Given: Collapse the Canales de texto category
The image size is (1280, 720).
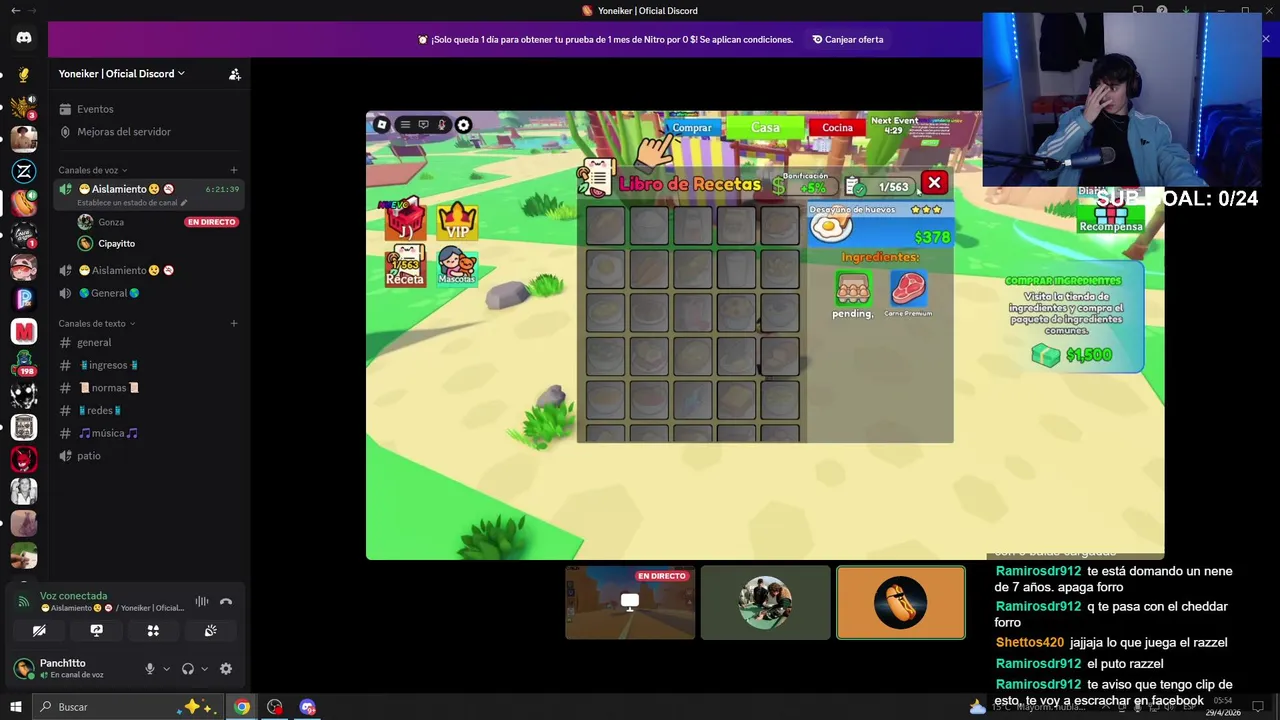Looking at the screenshot, I should (96, 323).
